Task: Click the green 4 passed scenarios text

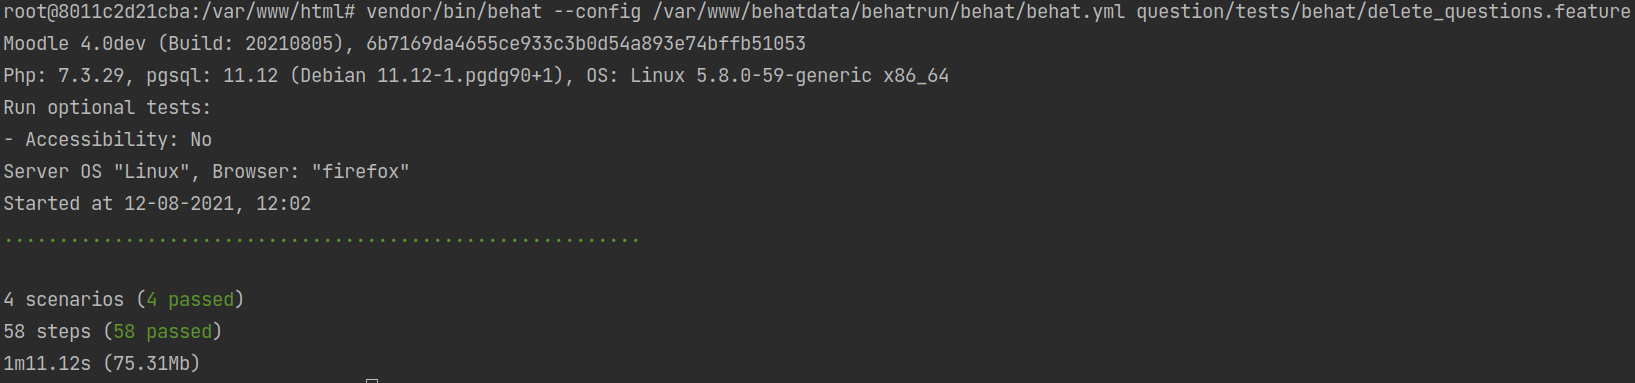Action: (190, 300)
